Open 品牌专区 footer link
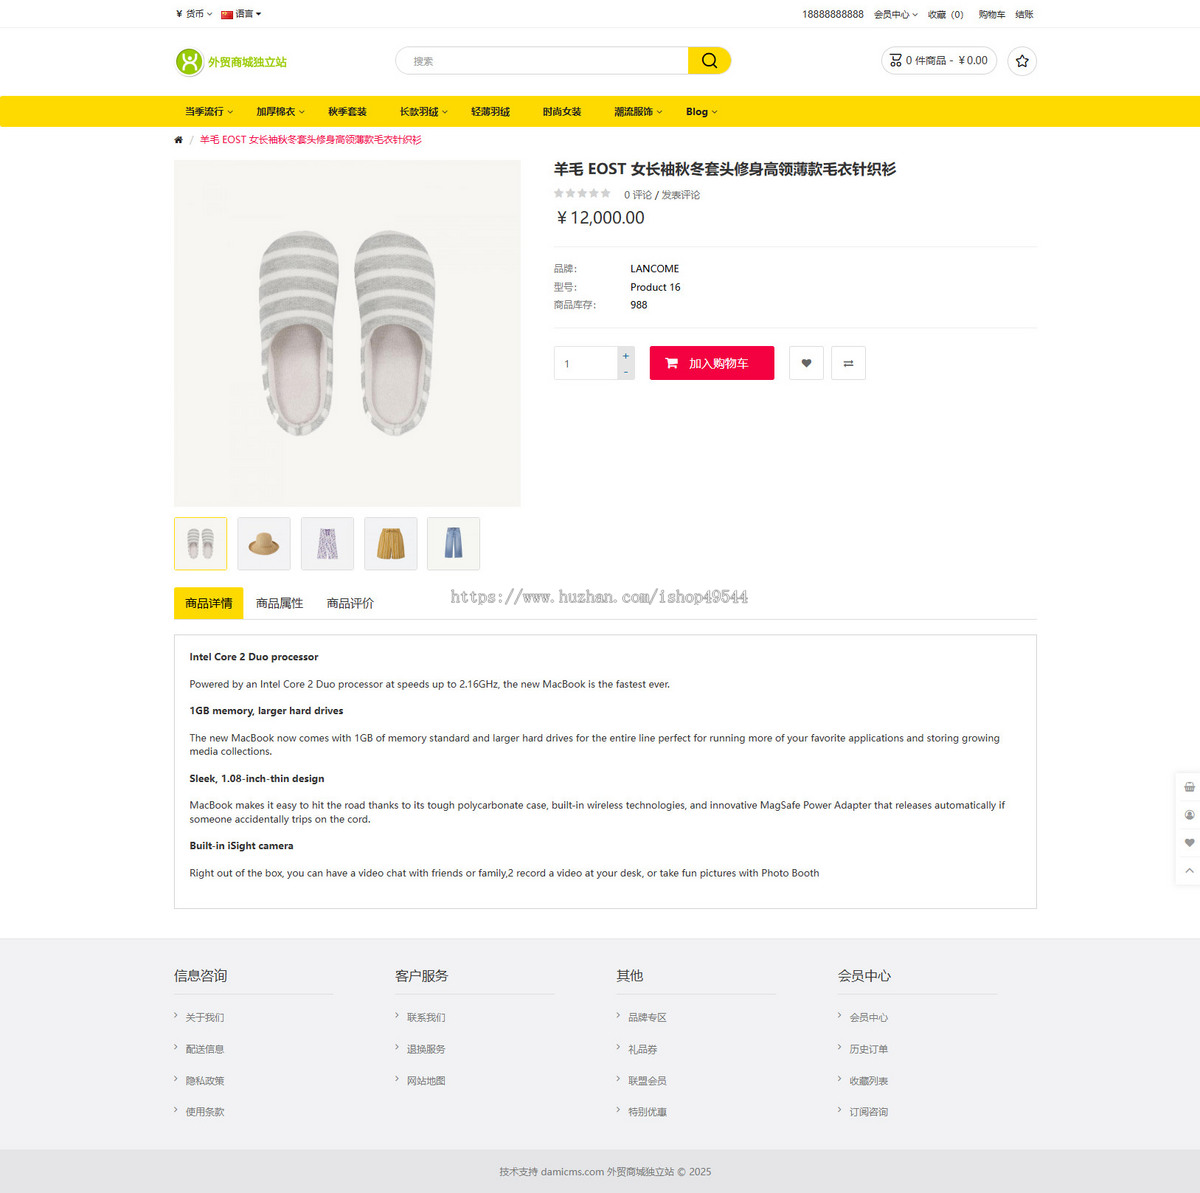This screenshot has width=1200, height=1193. pos(647,1018)
